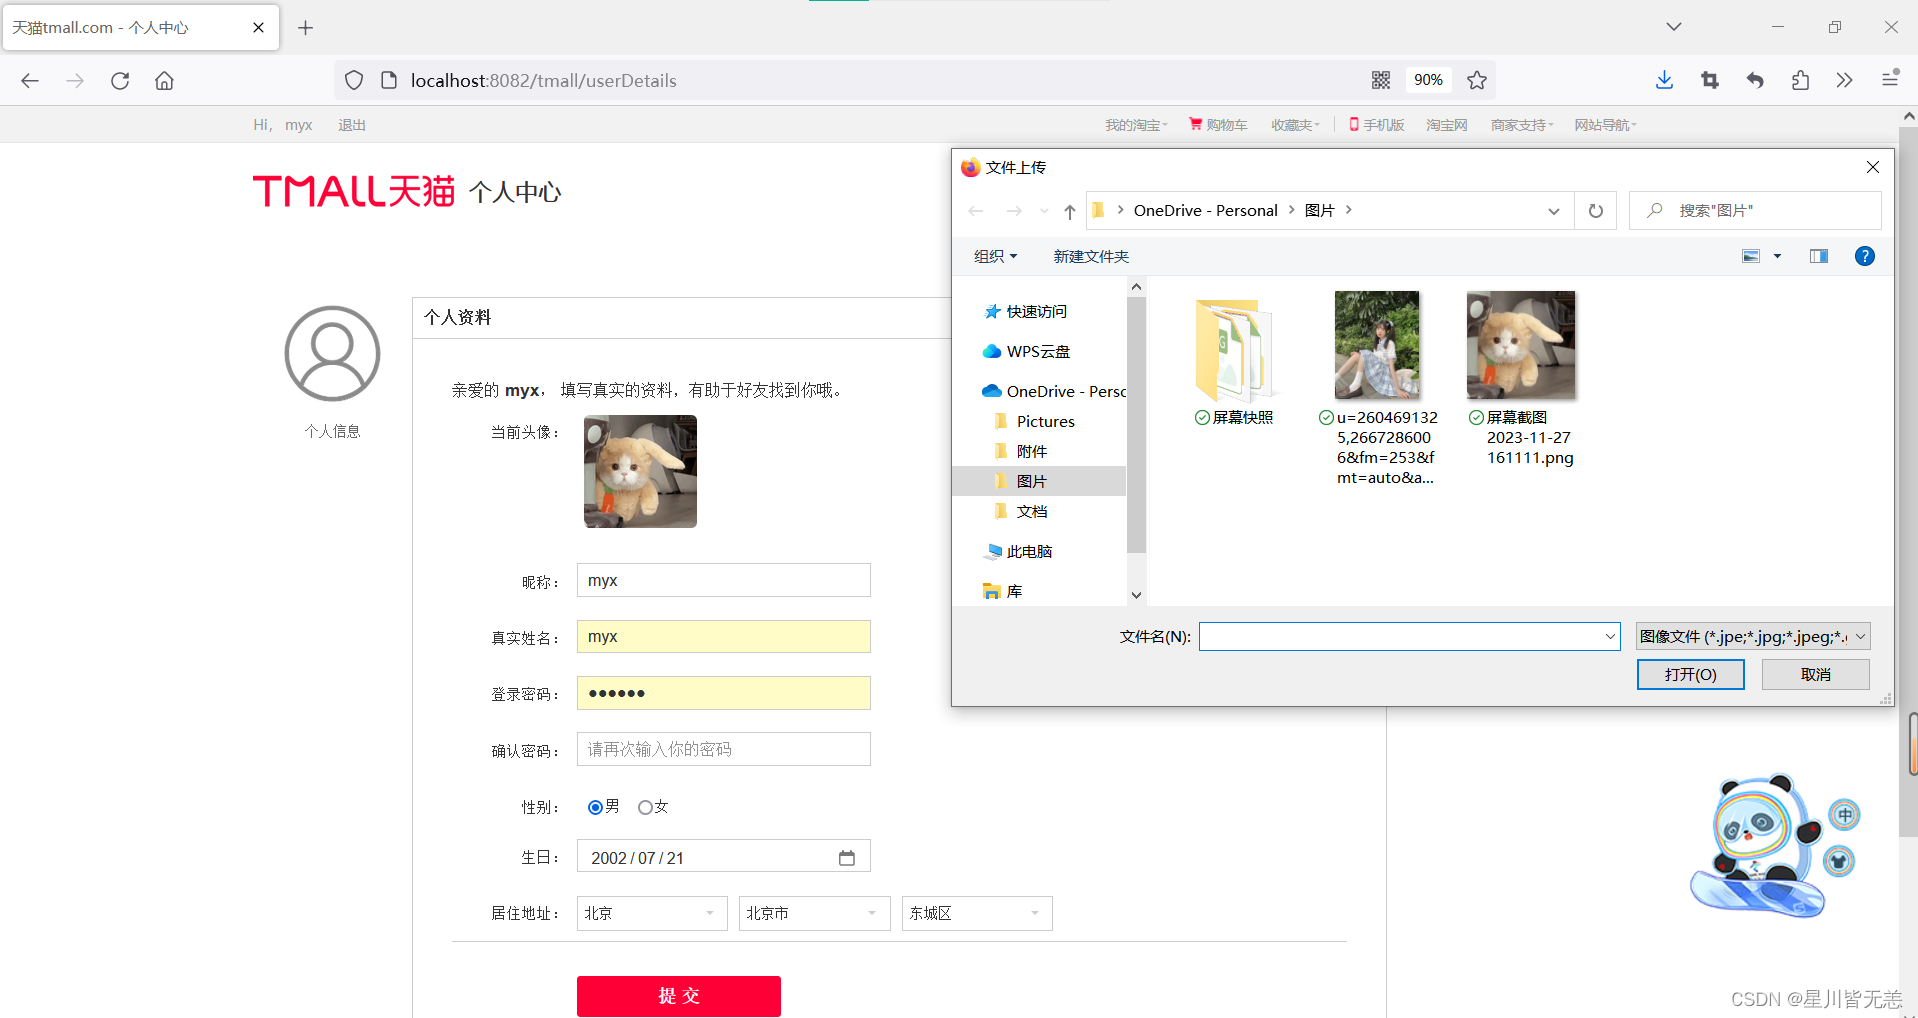
Task: Open the view options dropdown arrow
Action: tap(1777, 256)
